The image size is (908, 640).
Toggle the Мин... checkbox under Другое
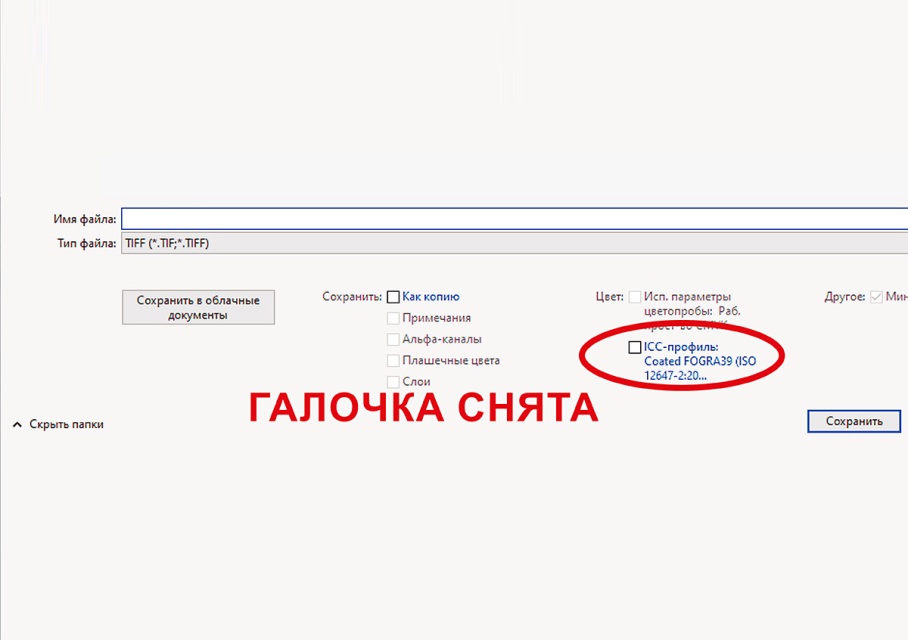[x=877, y=297]
